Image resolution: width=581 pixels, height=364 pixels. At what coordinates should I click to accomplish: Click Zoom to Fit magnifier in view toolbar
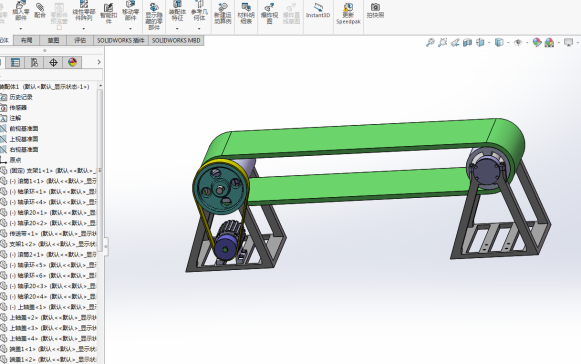click(430, 43)
